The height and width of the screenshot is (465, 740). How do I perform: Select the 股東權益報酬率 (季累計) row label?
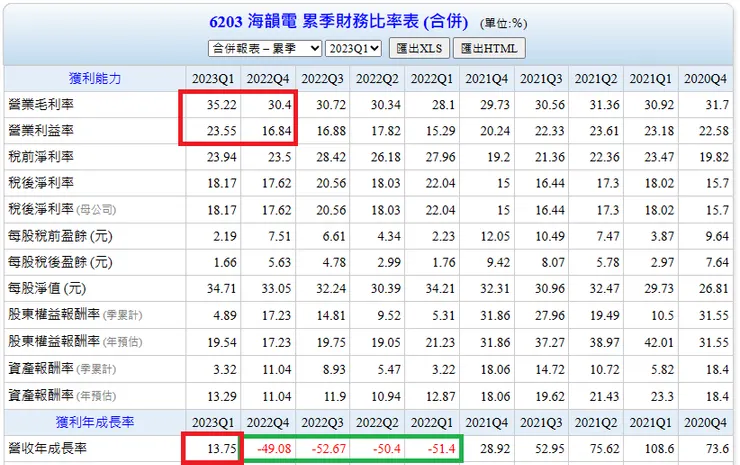coord(75,314)
